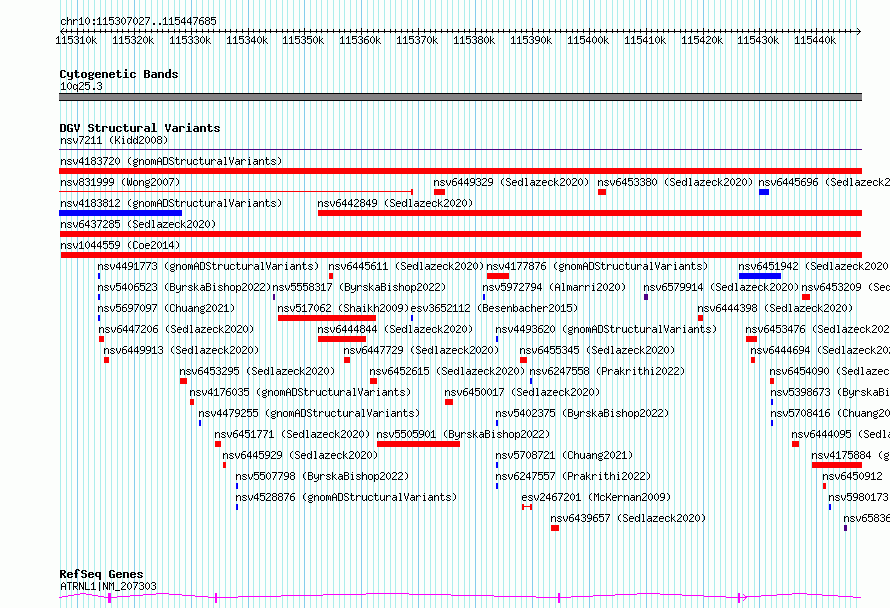Open the nsv6449329 (Sedlazeck2020) label
This screenshot has width=890, height=608.
coord(511,182)
